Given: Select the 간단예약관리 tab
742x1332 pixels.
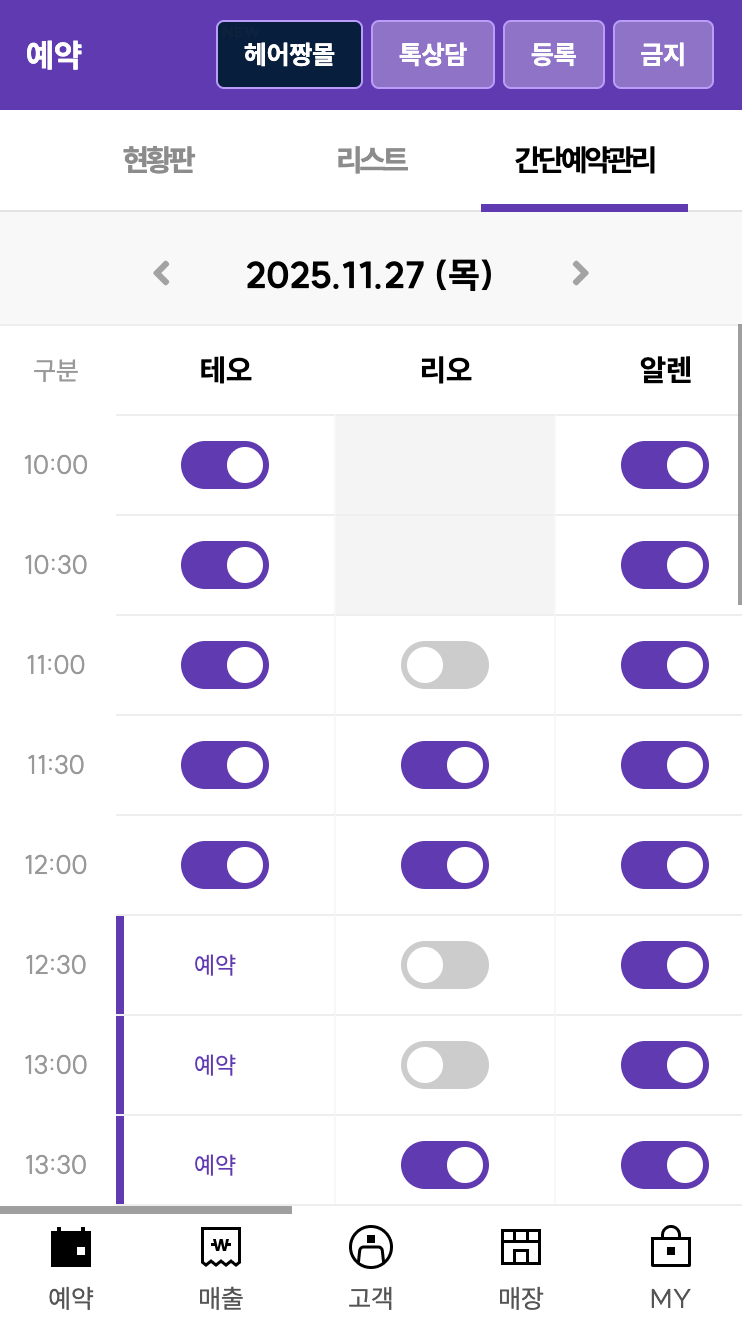Looking at the screenshot, I should click(584, 160).
